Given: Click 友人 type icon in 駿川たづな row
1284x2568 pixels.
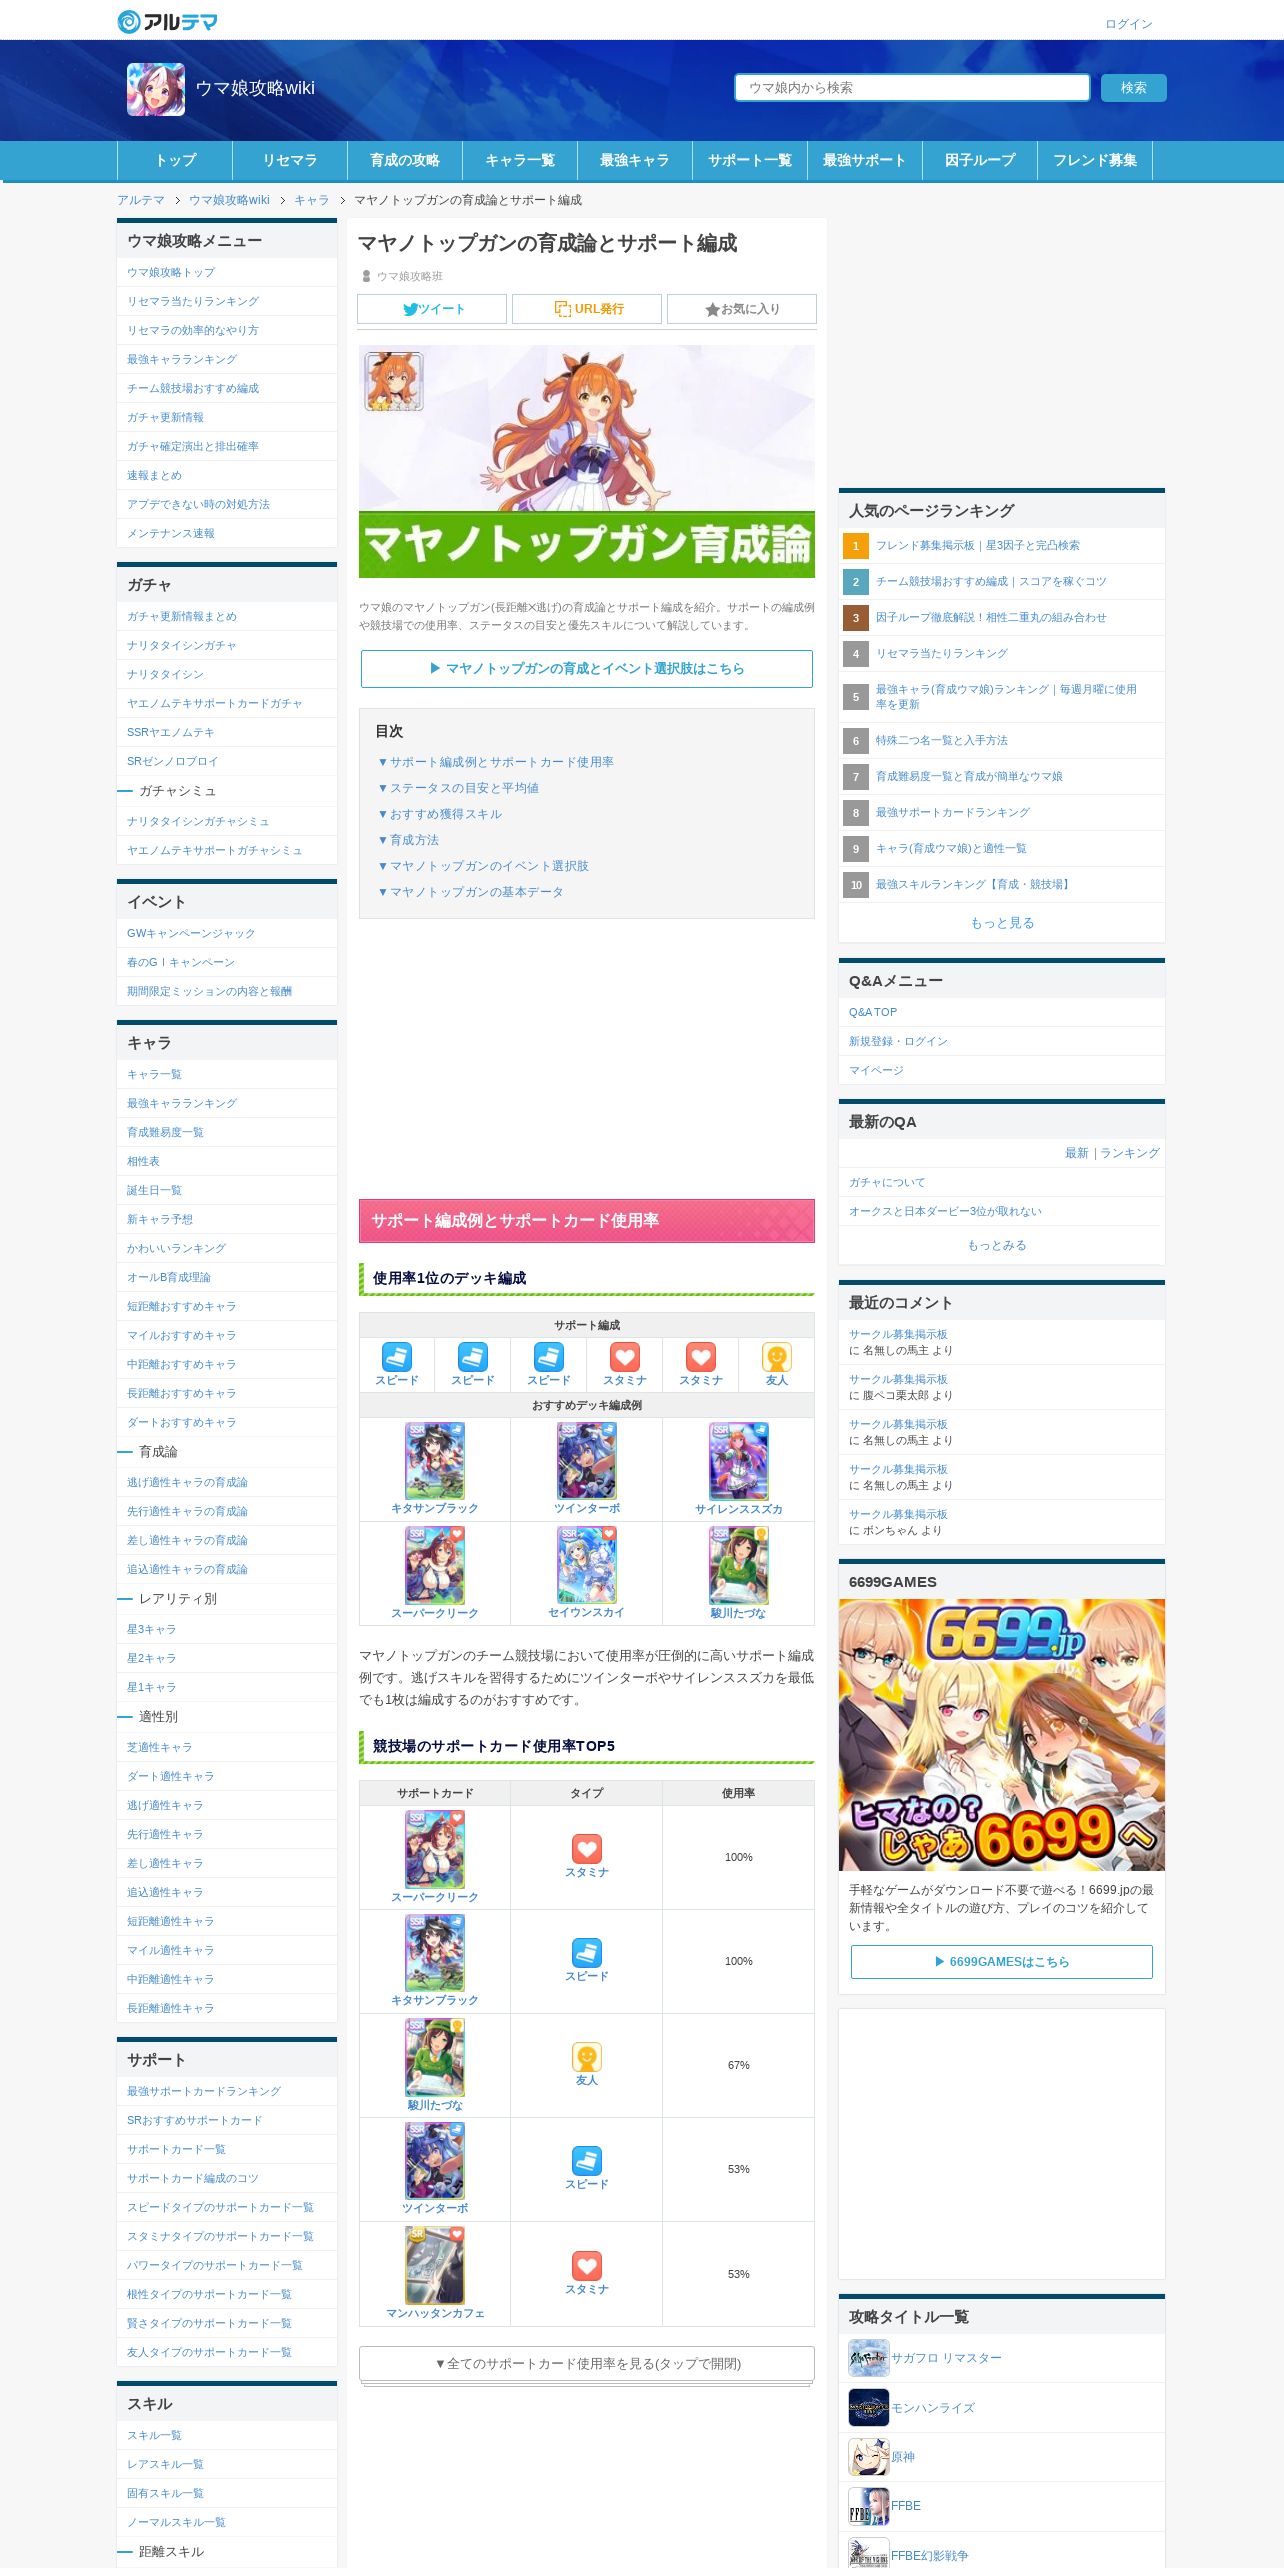Looking at the screenshot, I should click(587, 2057).
